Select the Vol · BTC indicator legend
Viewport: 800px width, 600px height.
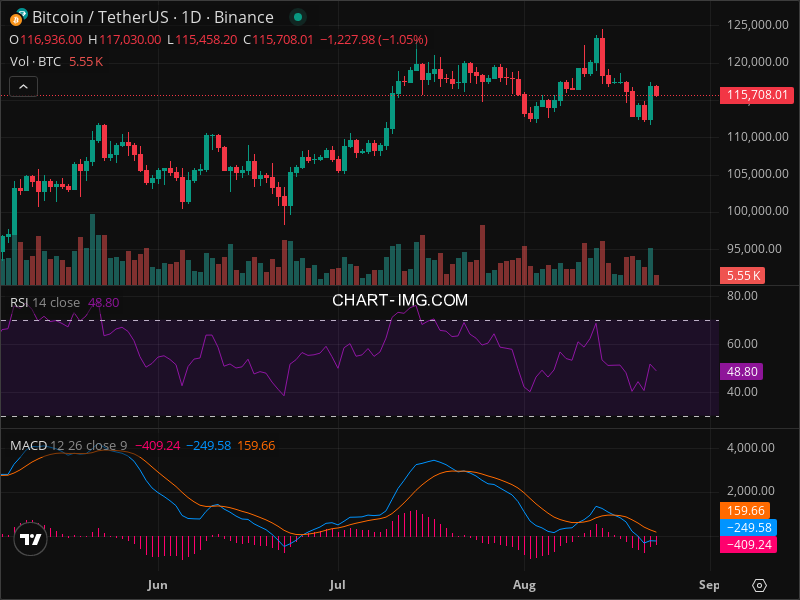(35, 62)
